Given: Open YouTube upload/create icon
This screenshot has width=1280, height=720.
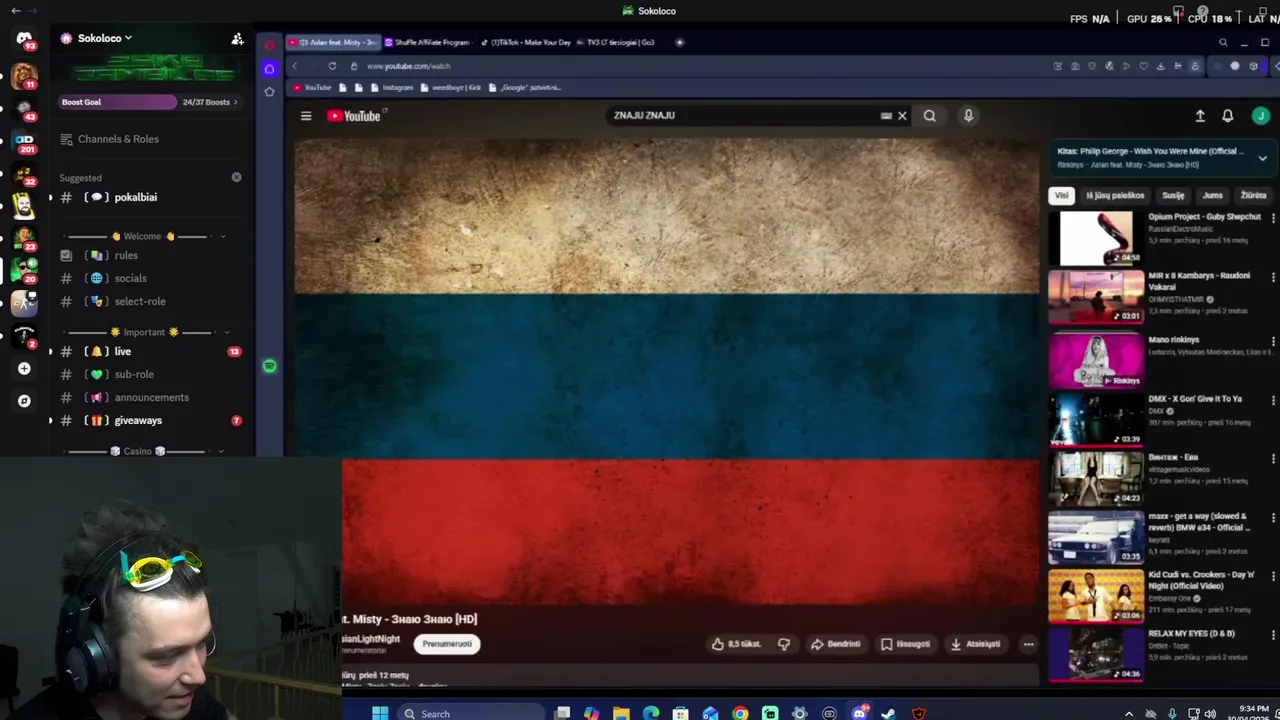Looking at the screenshot, I should tap(1200, 116).
